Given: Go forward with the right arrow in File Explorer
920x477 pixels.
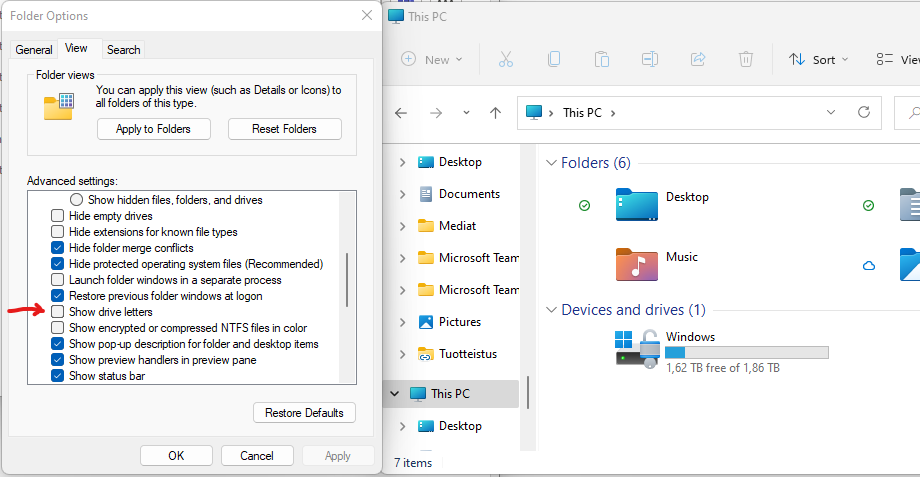Looking at the screenshot, I should point(436,113).
